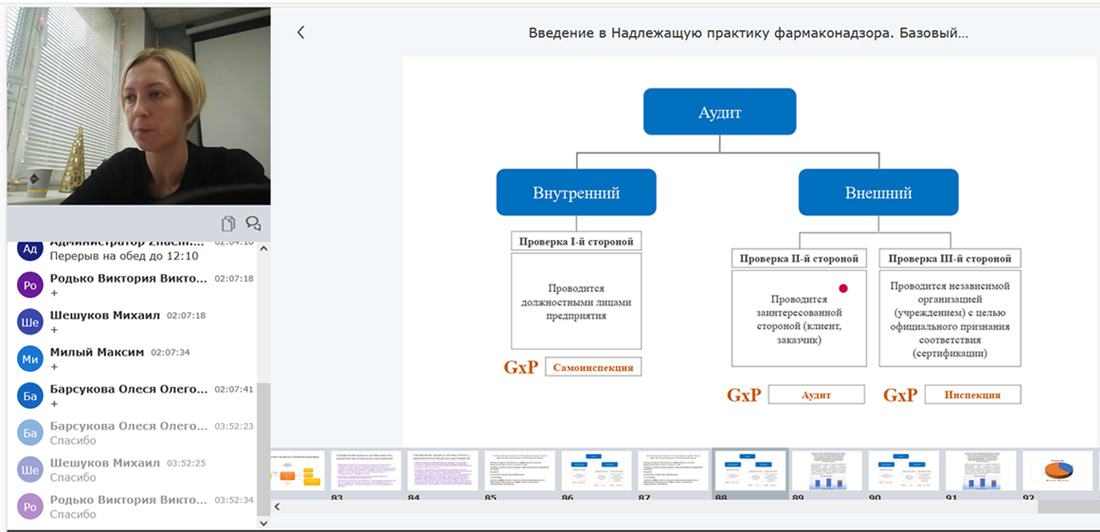
Task: Click the 'Ми' avatar of Милый Максим
Action: click(31, 358)
